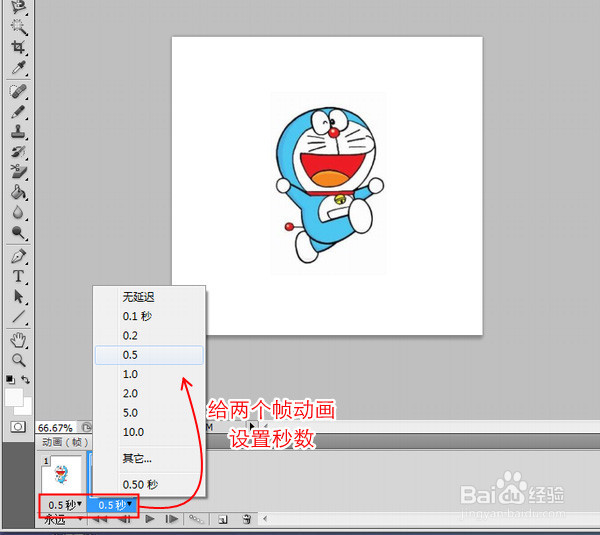Select 0.50 秒 current delay entry
Image resolution: width=600 pixels, height=535 pixels.
pos(149,484)
